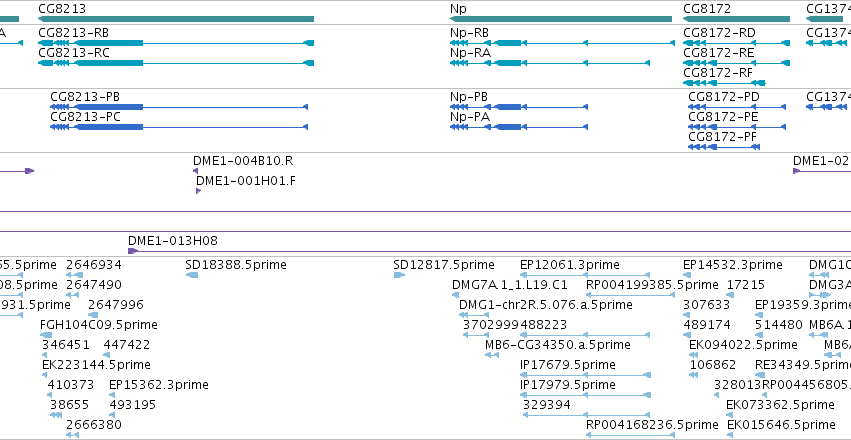The width and height of the screenshot is (851, 440).
Task: Click the 106862 feature label
Action: [x=713, y=365]
